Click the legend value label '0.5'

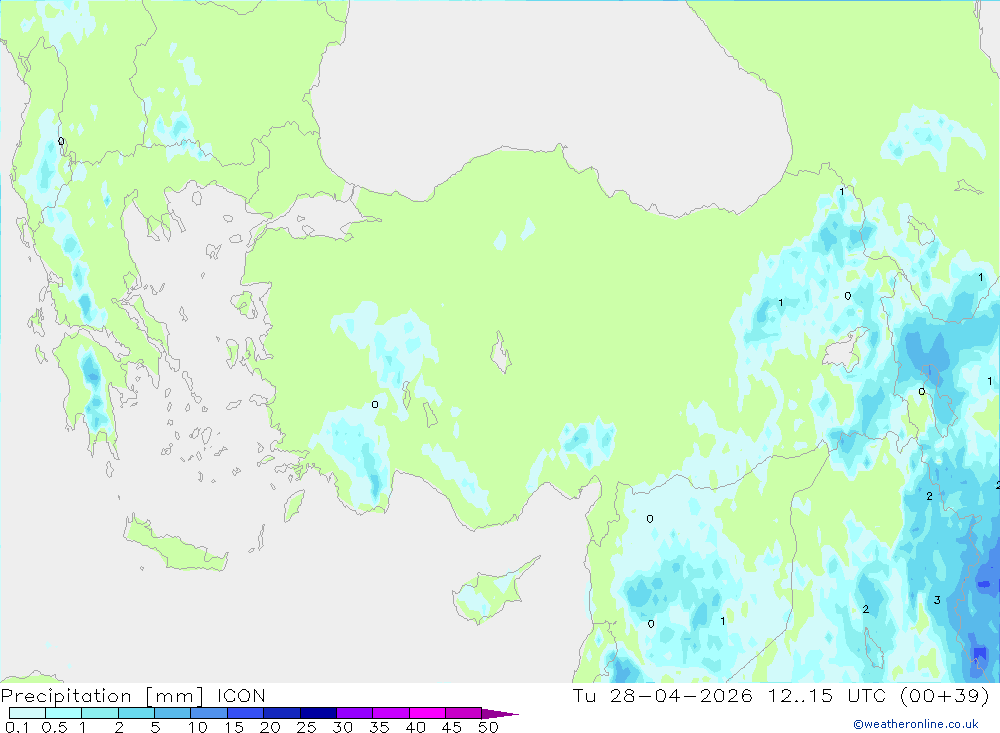pyautogui.click(x=54, y=727)
